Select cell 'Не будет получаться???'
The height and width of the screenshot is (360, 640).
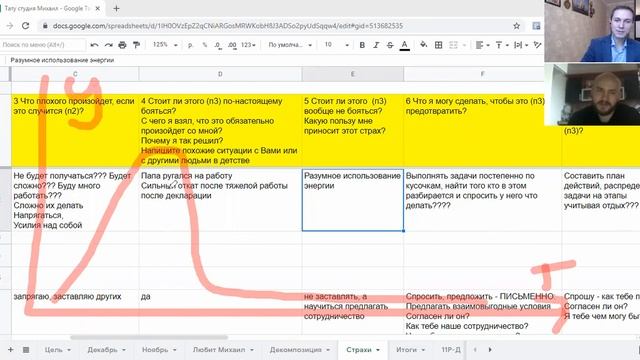tap(75, 200)
